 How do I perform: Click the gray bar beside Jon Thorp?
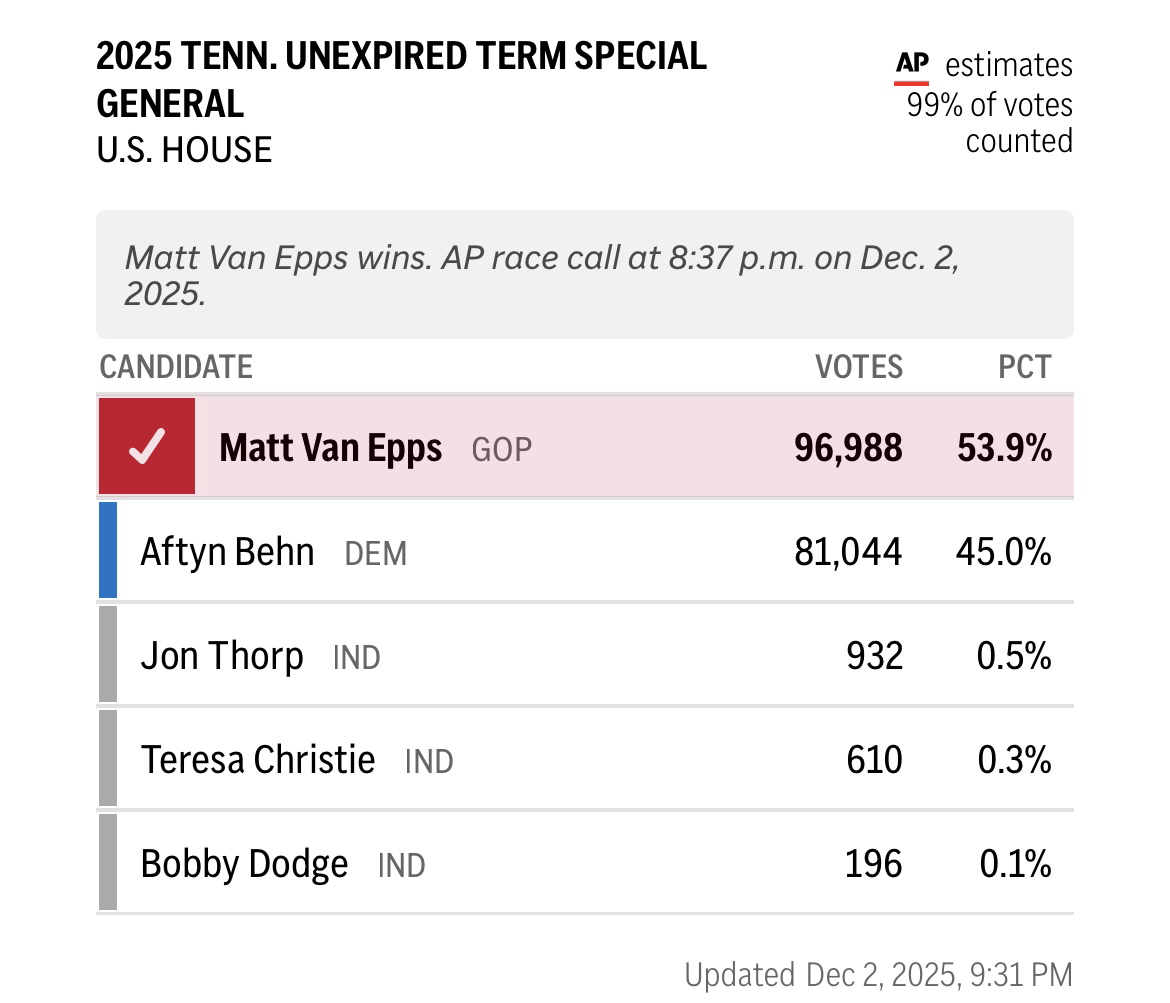click(x=108, y=655)
